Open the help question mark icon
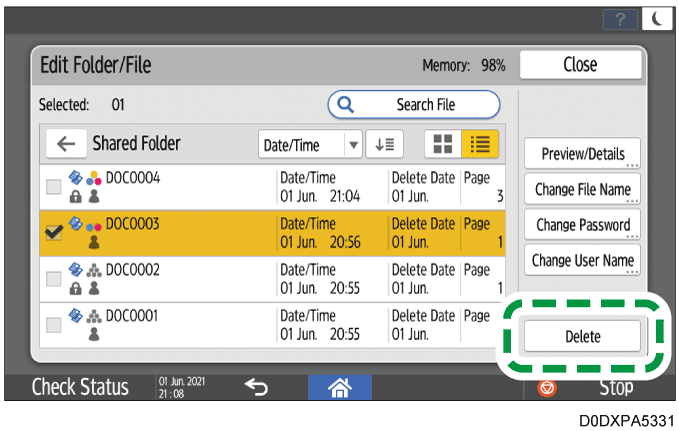This screenshot has width=679, height=431. point(626,18)
